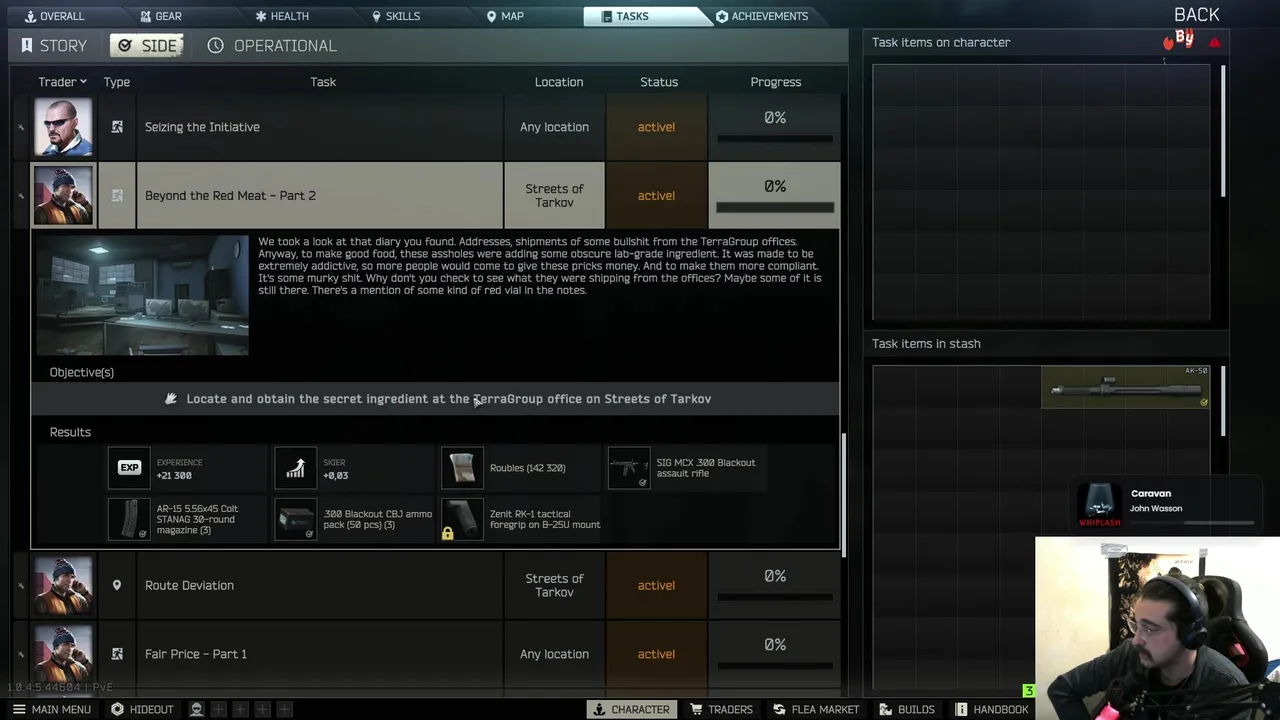Switch to Story tasks filter
Viewport: 1280px width, 720px height.
pos(54,46)
